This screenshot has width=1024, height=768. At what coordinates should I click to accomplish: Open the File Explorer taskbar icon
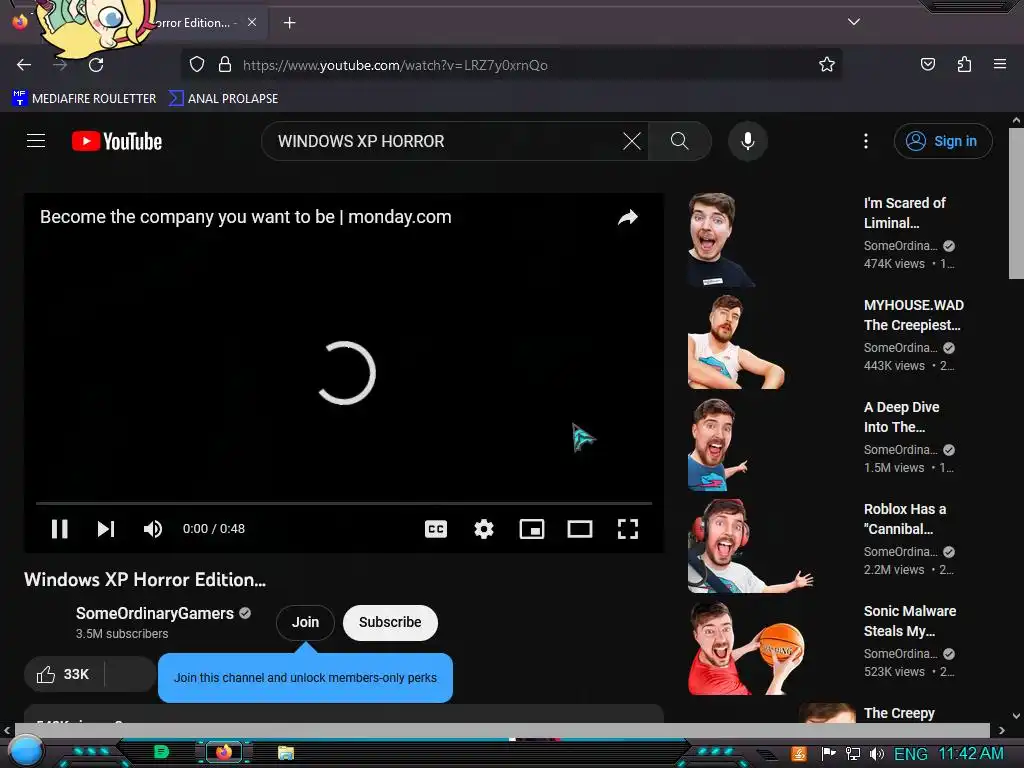(x=286, y=753)
